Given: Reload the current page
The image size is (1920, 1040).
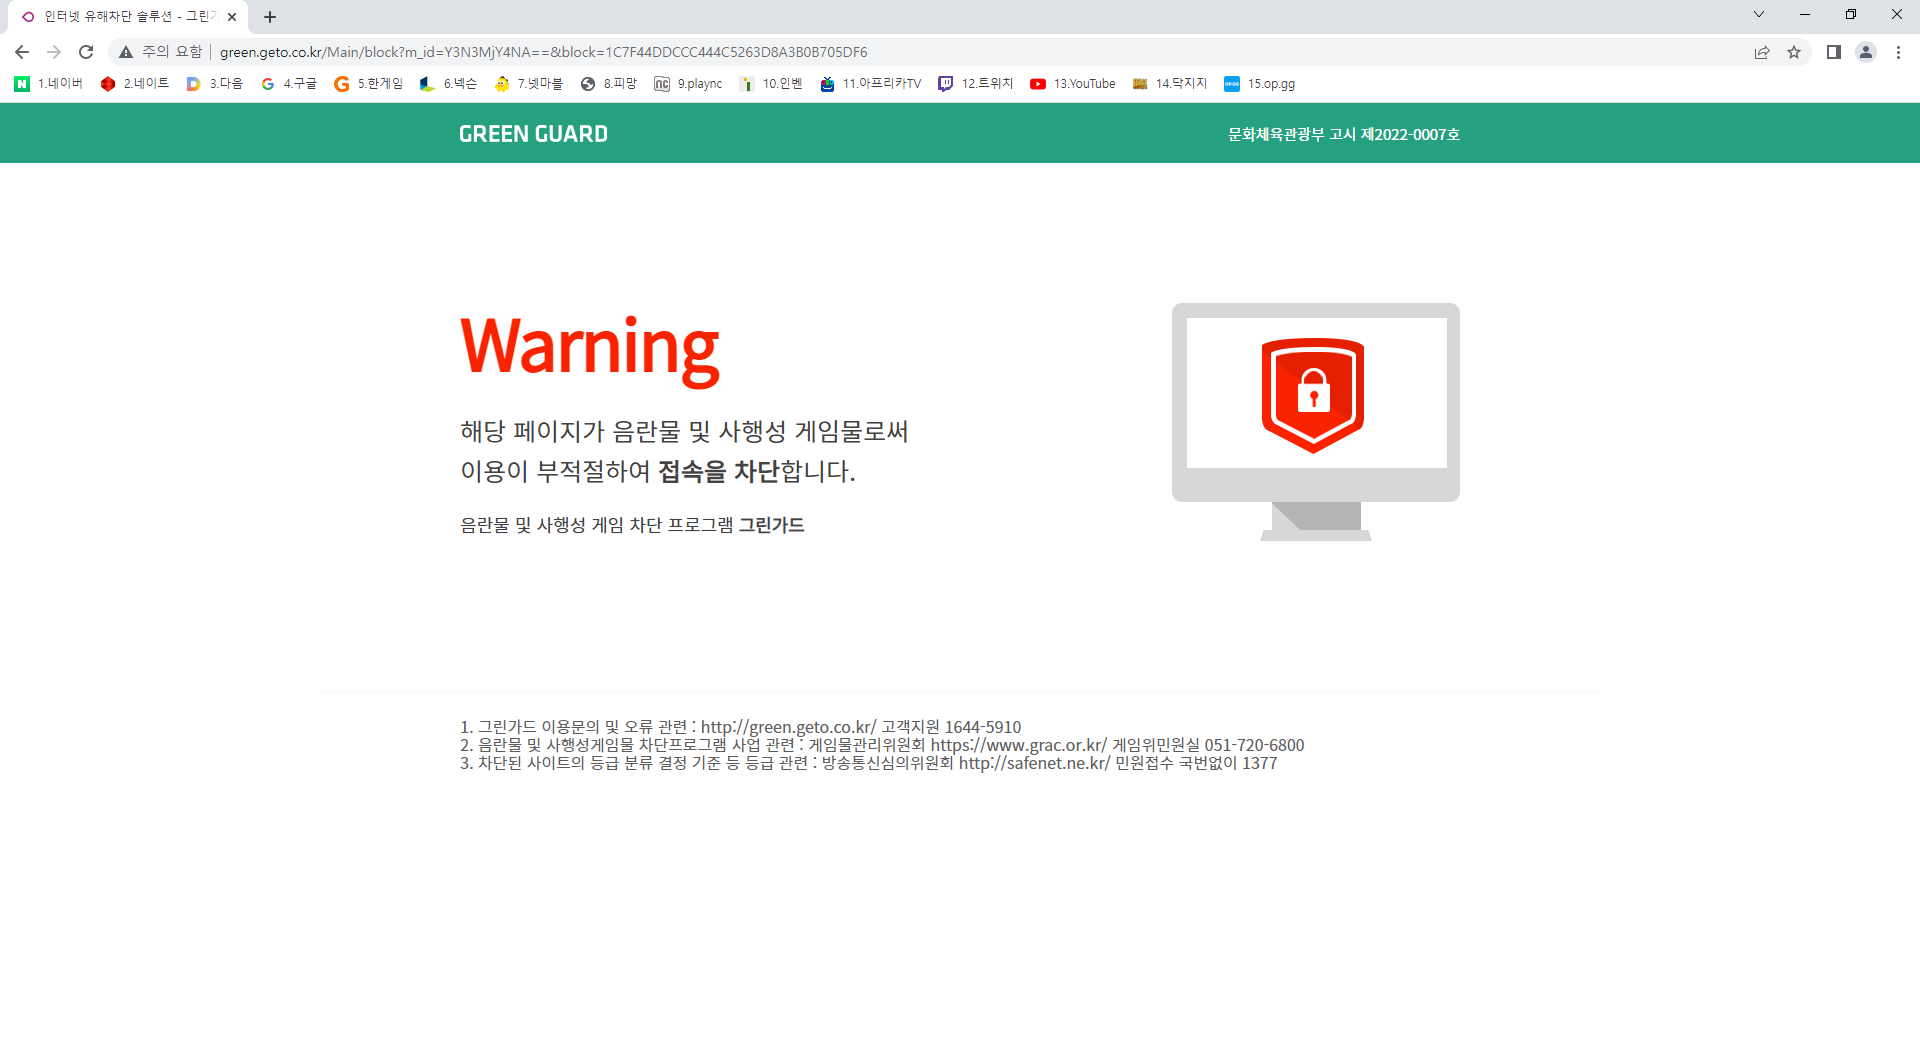Looking at the screenshot, I should tap(85, 52).
